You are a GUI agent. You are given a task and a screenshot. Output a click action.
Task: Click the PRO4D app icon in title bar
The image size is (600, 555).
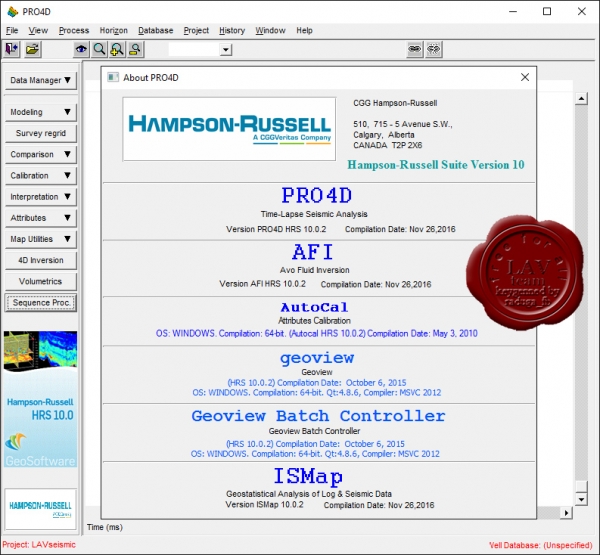(x=12, y=12)
